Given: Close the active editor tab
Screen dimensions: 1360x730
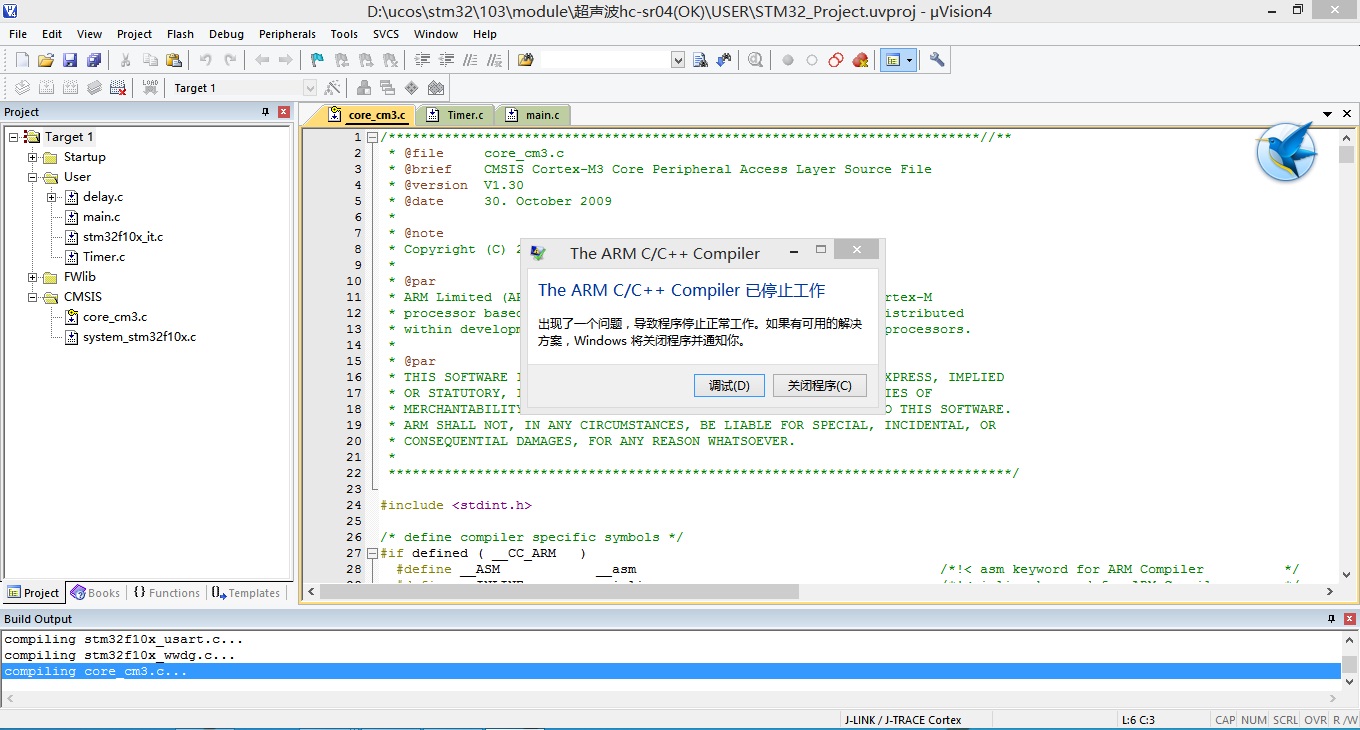Looking at the screenshot, I should pos(1347,115).
